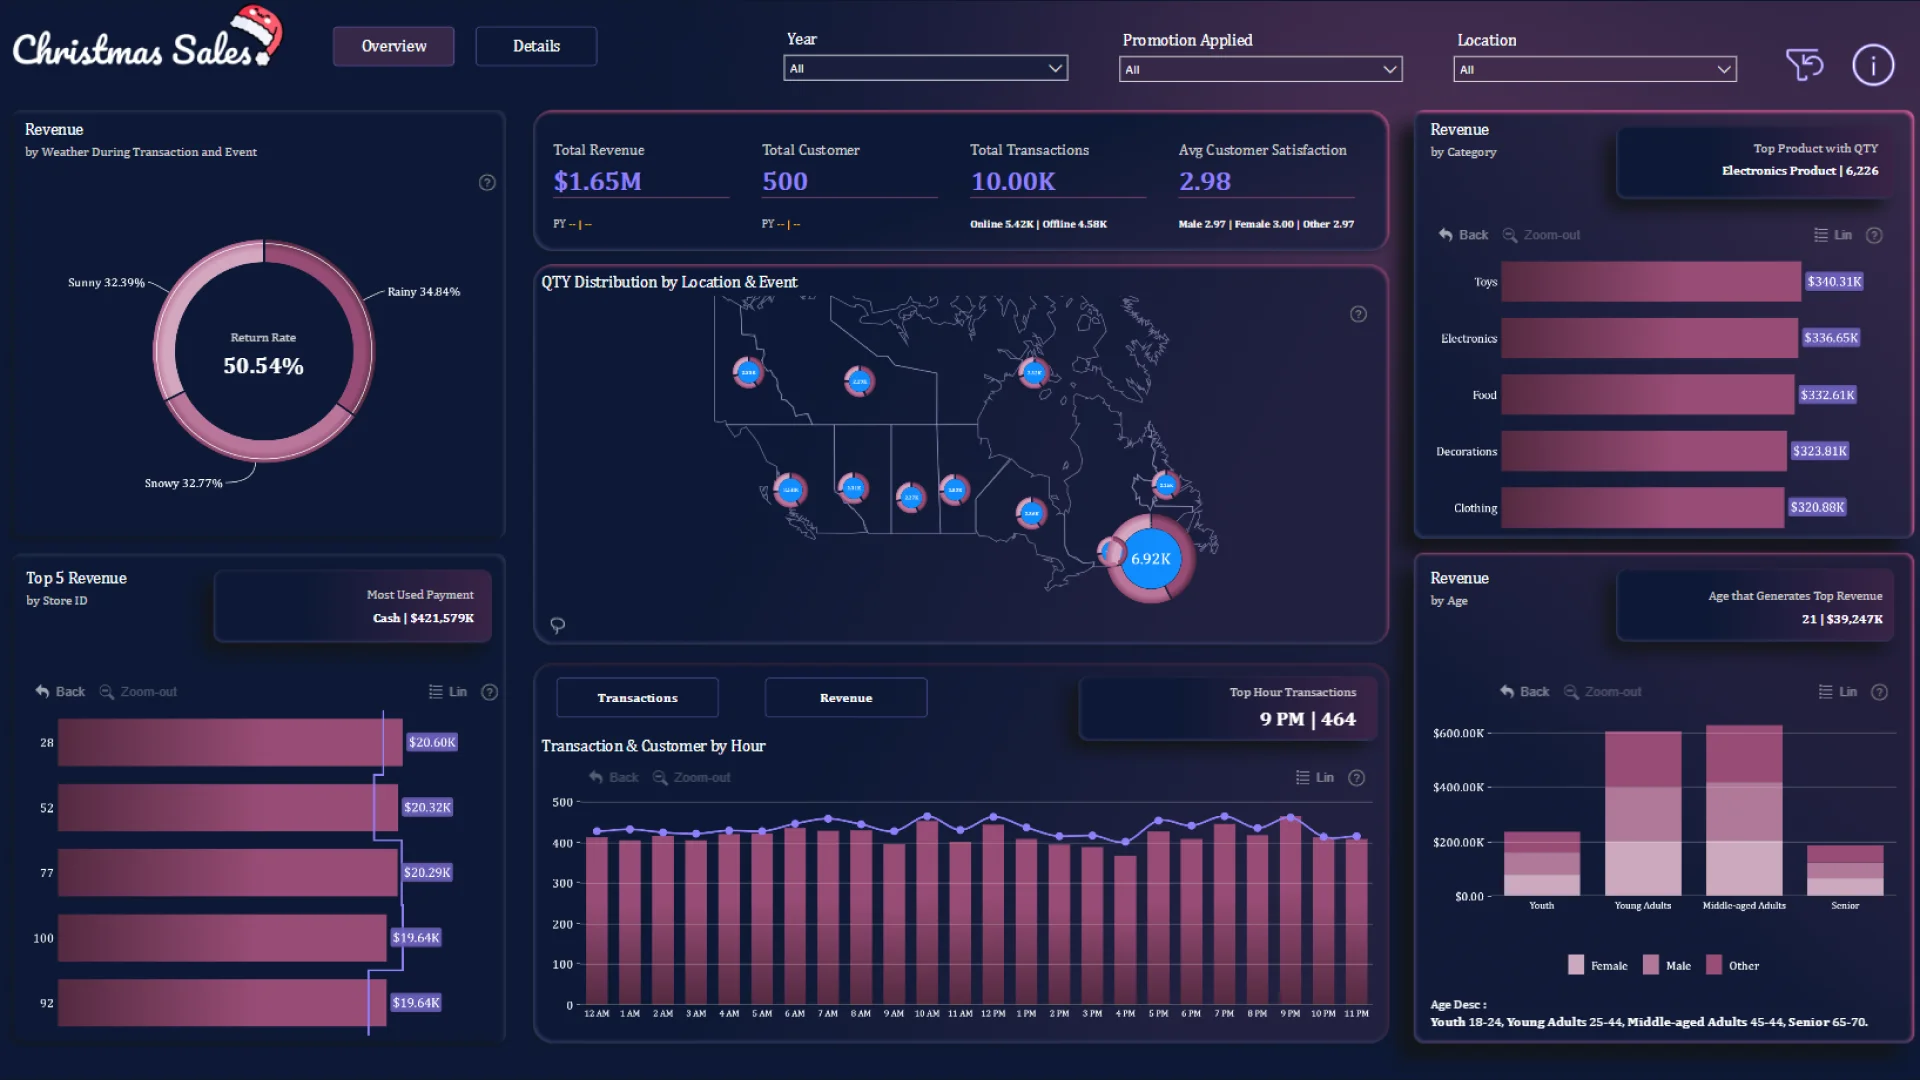Image resolution: width=1920 pixels, height=1080 pixels.
Task: Click store 92 revenue bar
Action: tap(222, 1002)
